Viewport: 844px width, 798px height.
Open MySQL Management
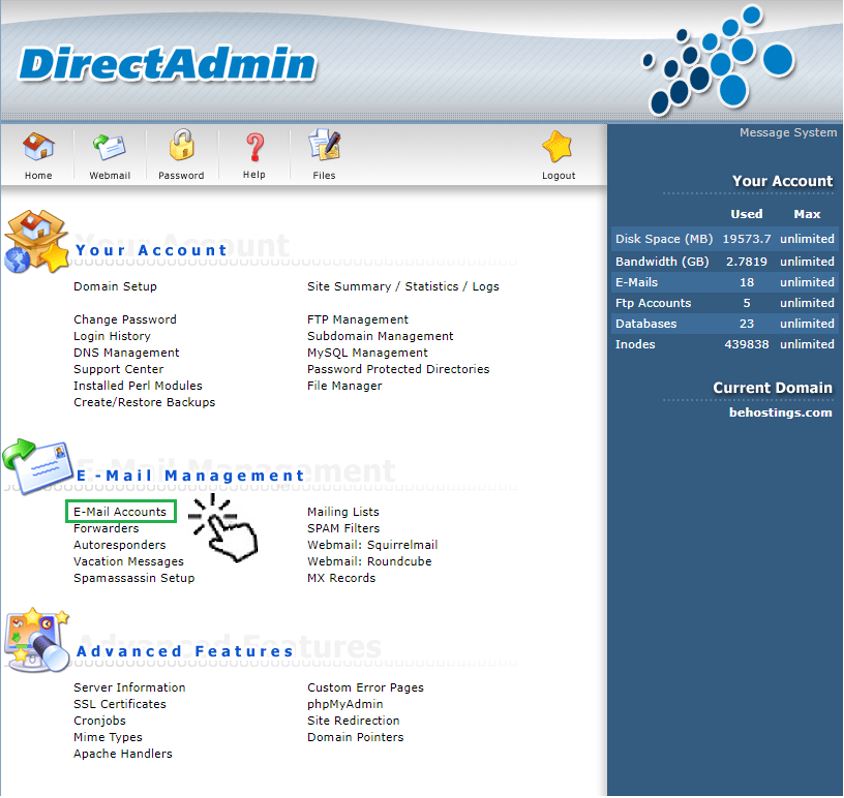click(368, 352)
